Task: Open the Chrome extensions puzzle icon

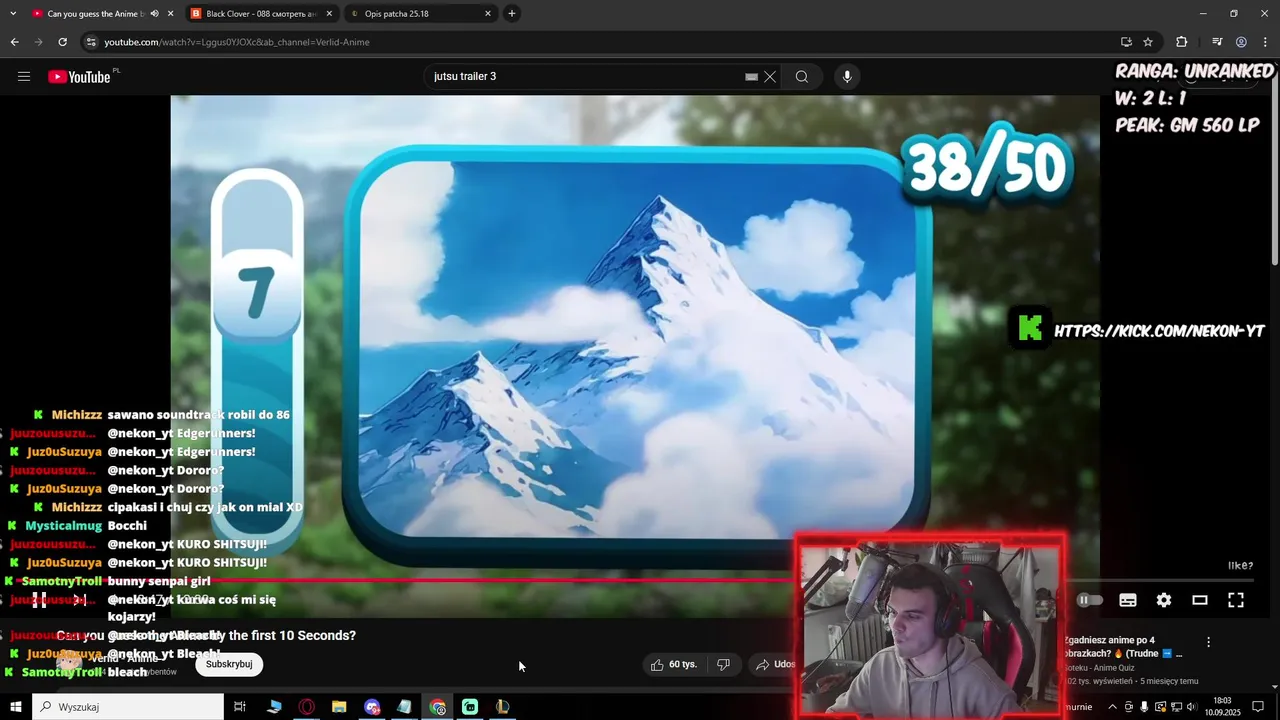Action: tap(1181, 42)
